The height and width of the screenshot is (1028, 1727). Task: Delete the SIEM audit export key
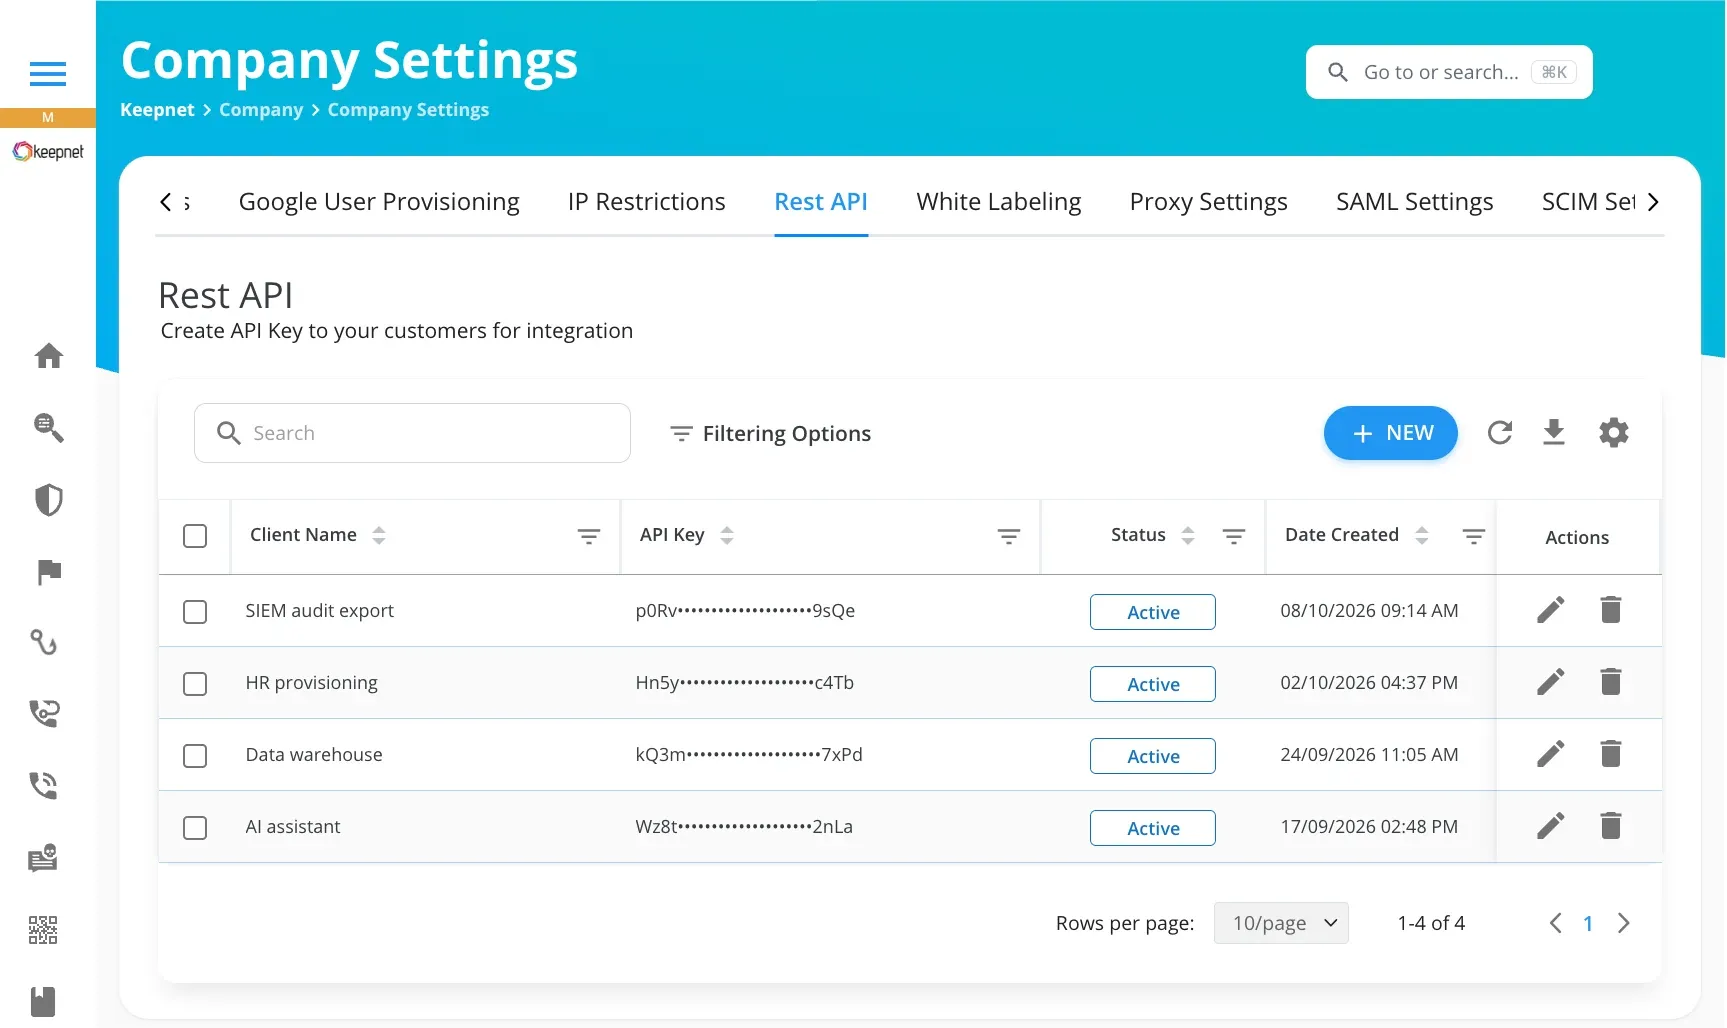(1610, 610)
